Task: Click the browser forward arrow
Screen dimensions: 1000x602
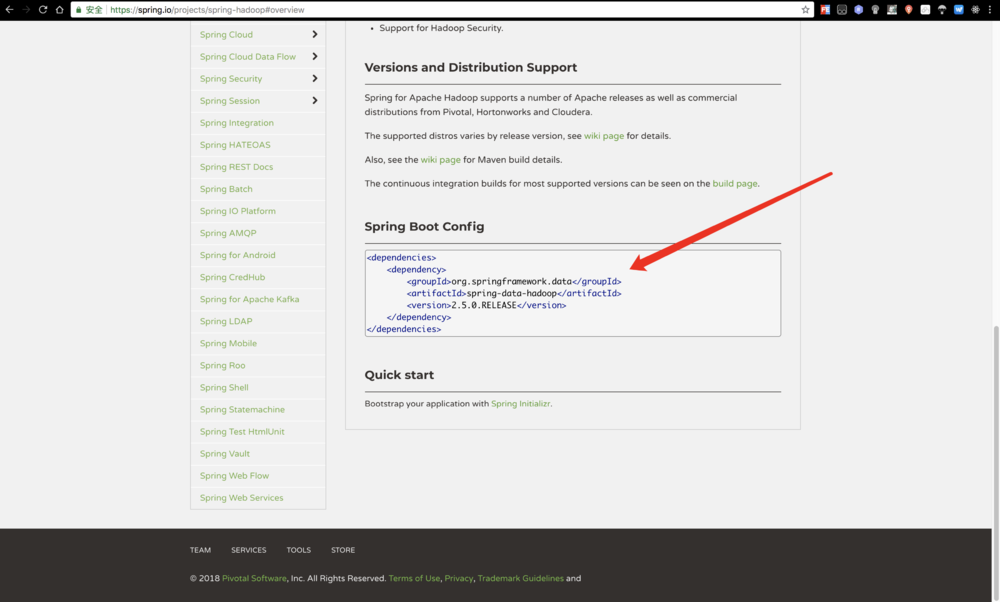Action: pyautogui.click(x=26, y=10)
